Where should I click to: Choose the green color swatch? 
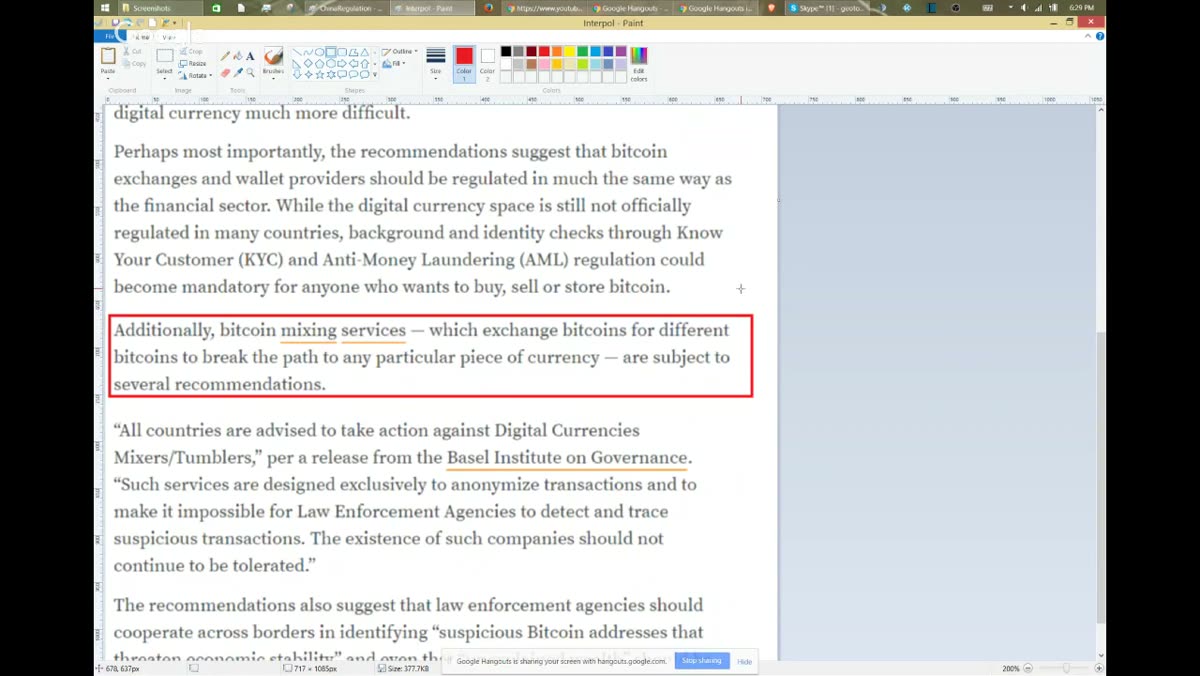[582, 51]
